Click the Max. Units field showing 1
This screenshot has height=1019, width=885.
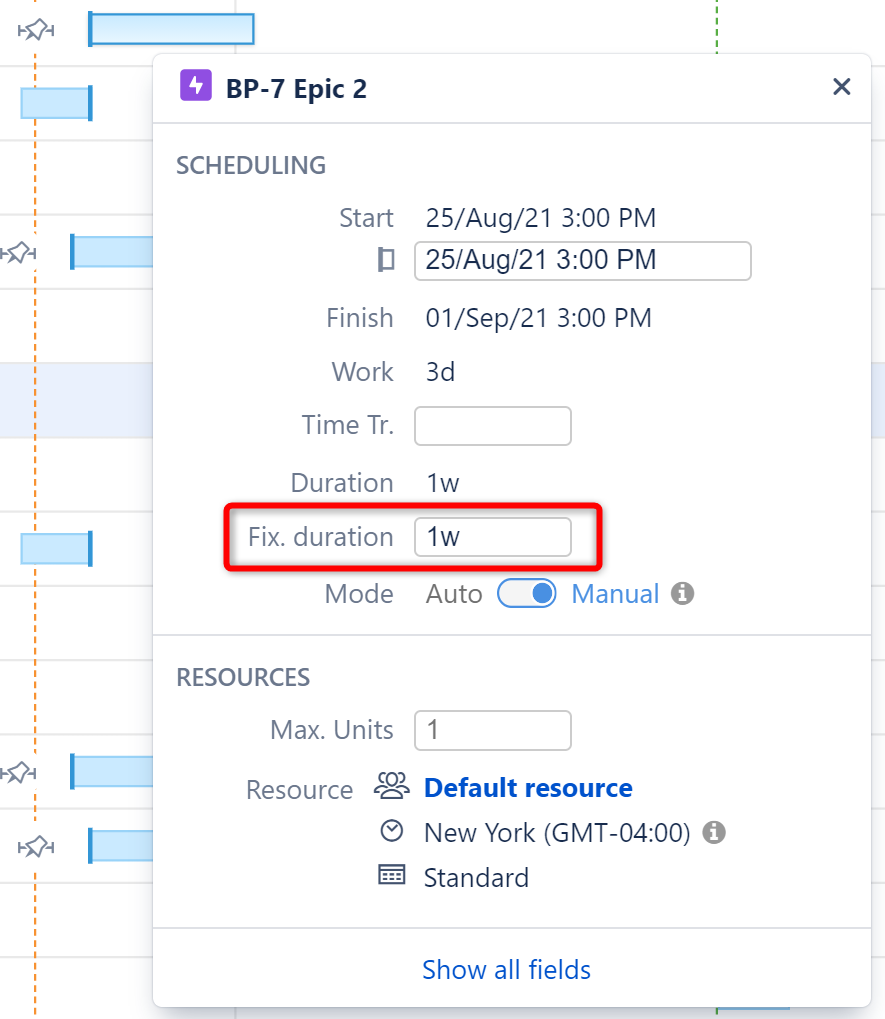point(492,730)
